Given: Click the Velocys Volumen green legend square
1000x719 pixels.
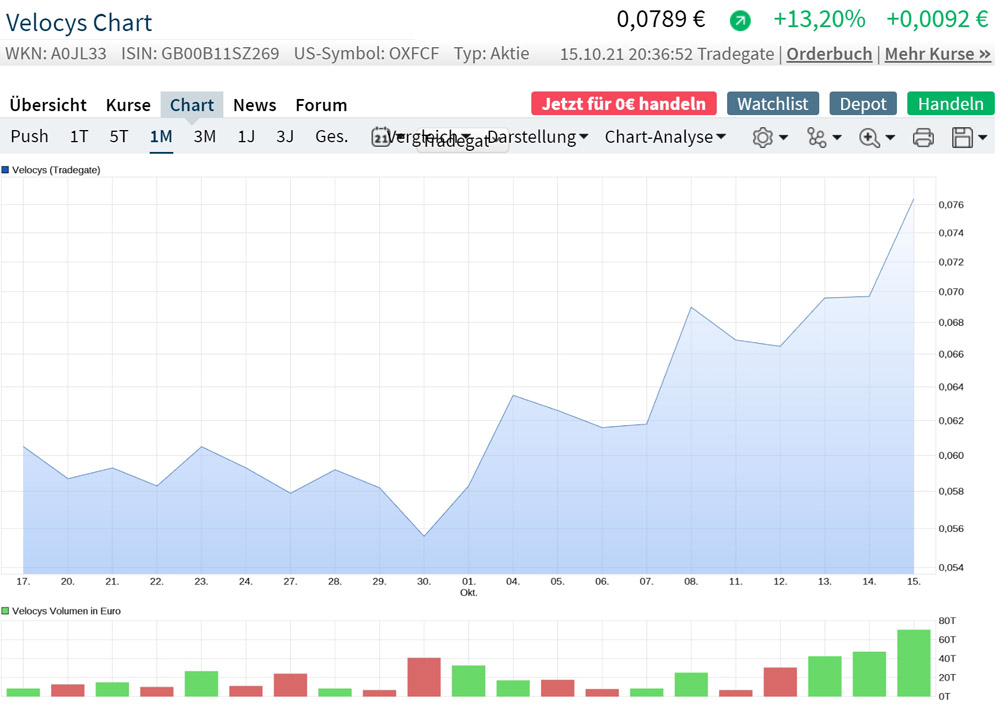Looking at the screenshot, I should pos(5,611).
